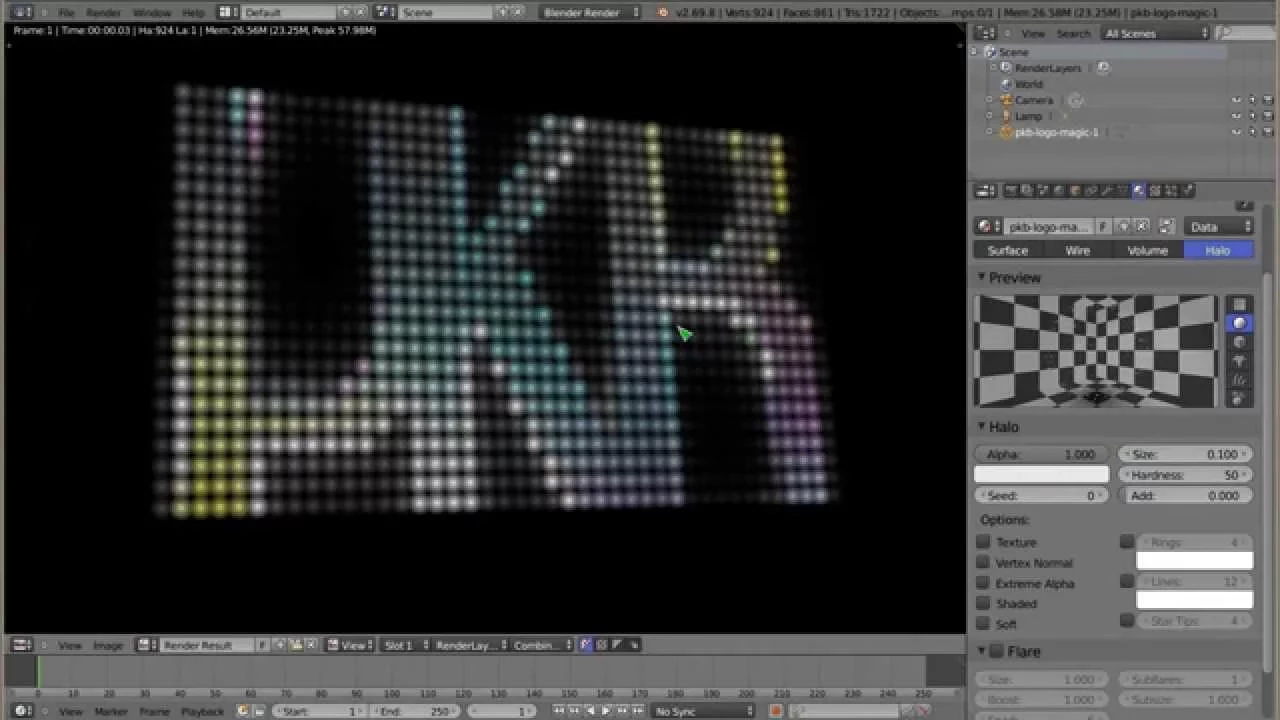
Task: Open the No Sync dropdown
Action: point(703,711)
